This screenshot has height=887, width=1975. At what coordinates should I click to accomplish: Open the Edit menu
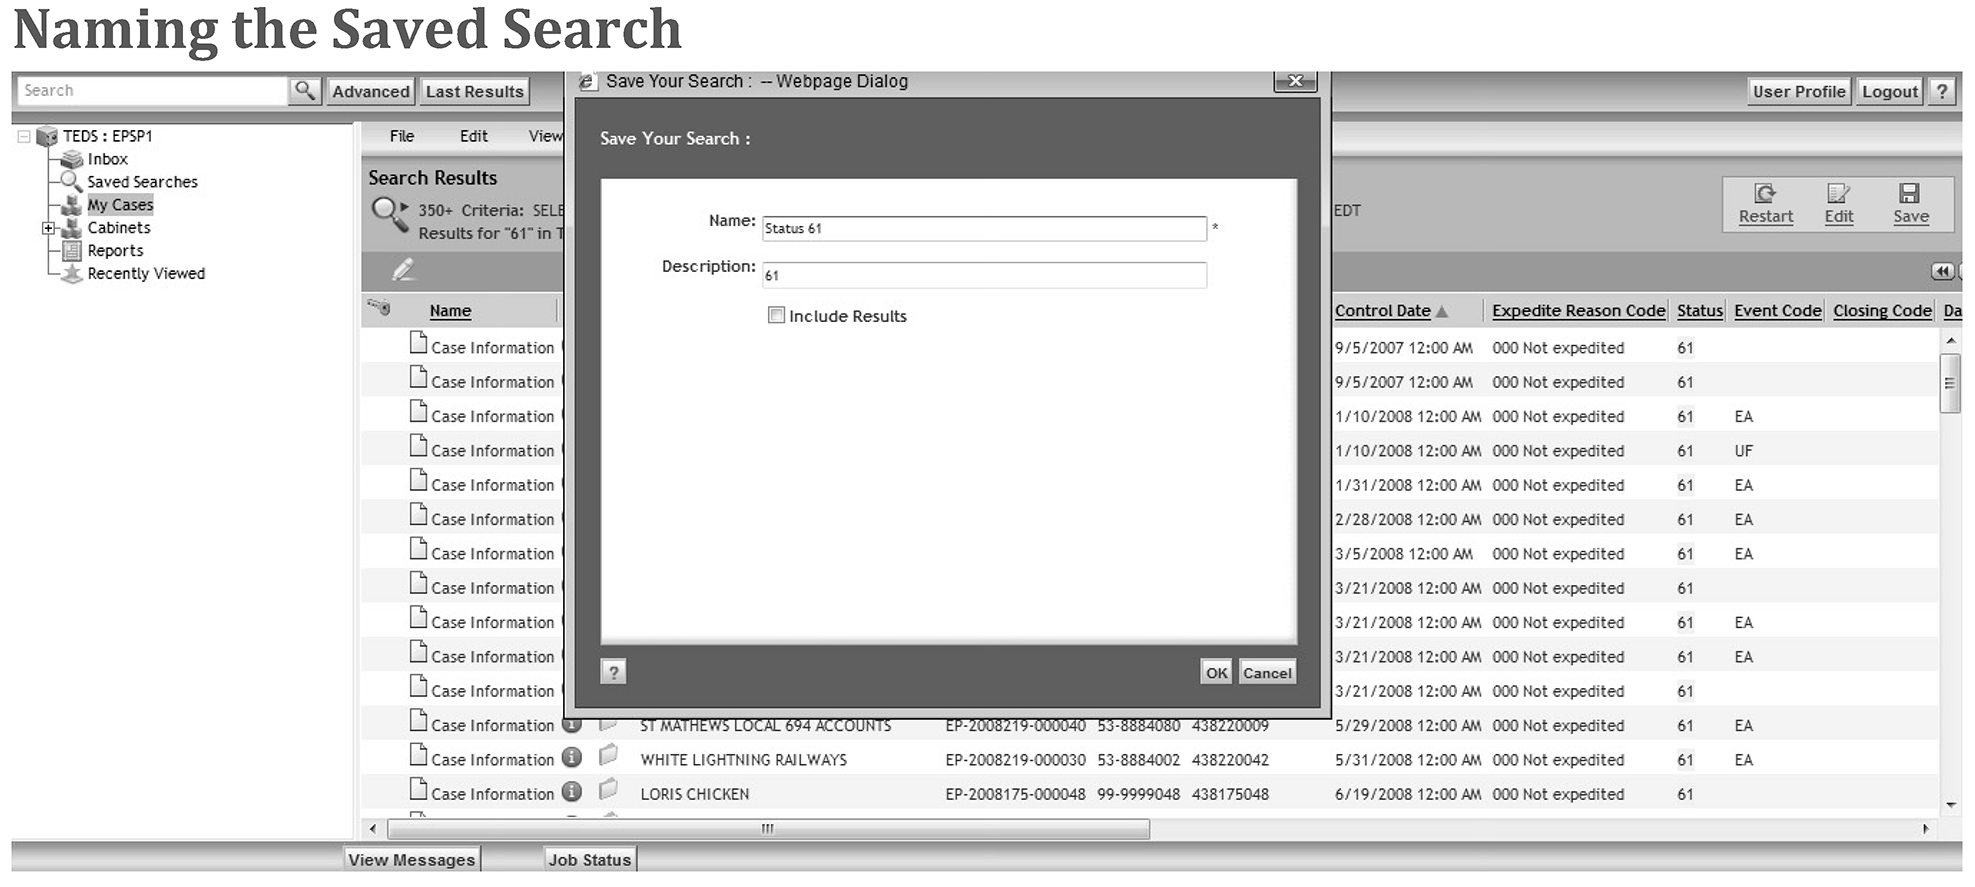coord(473,136)
